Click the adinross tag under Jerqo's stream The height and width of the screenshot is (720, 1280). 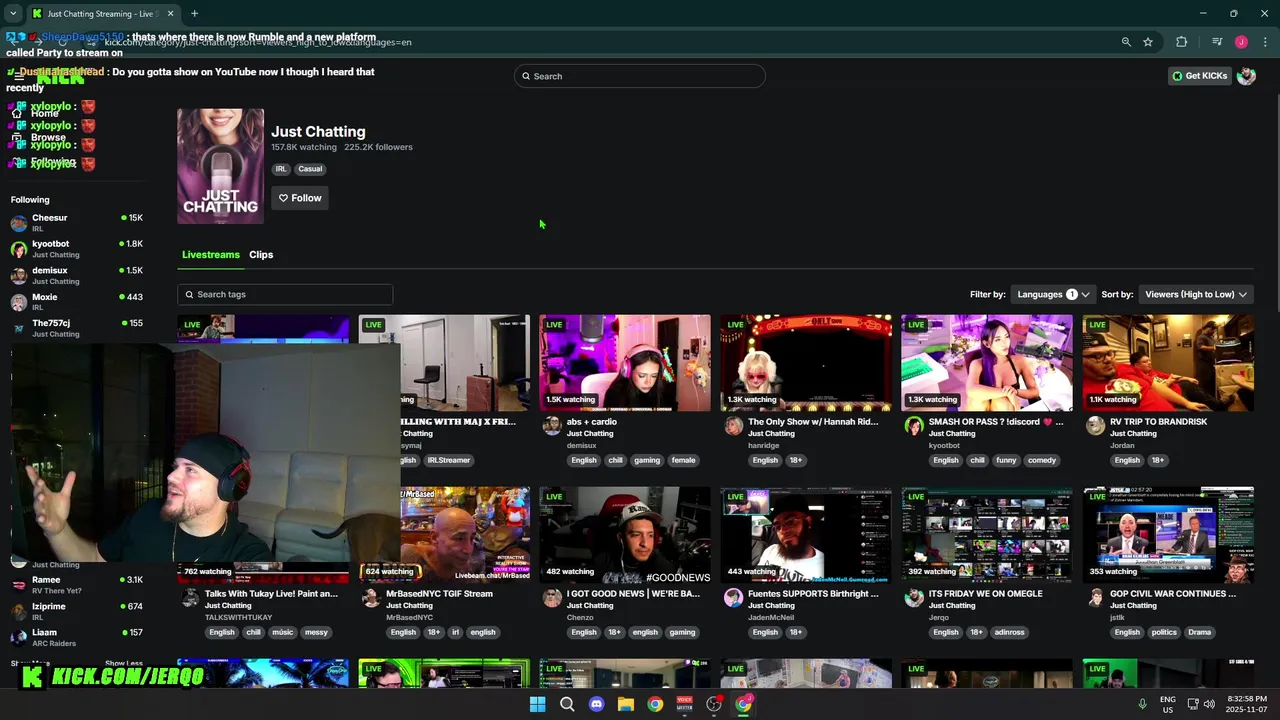(1009, 632)
